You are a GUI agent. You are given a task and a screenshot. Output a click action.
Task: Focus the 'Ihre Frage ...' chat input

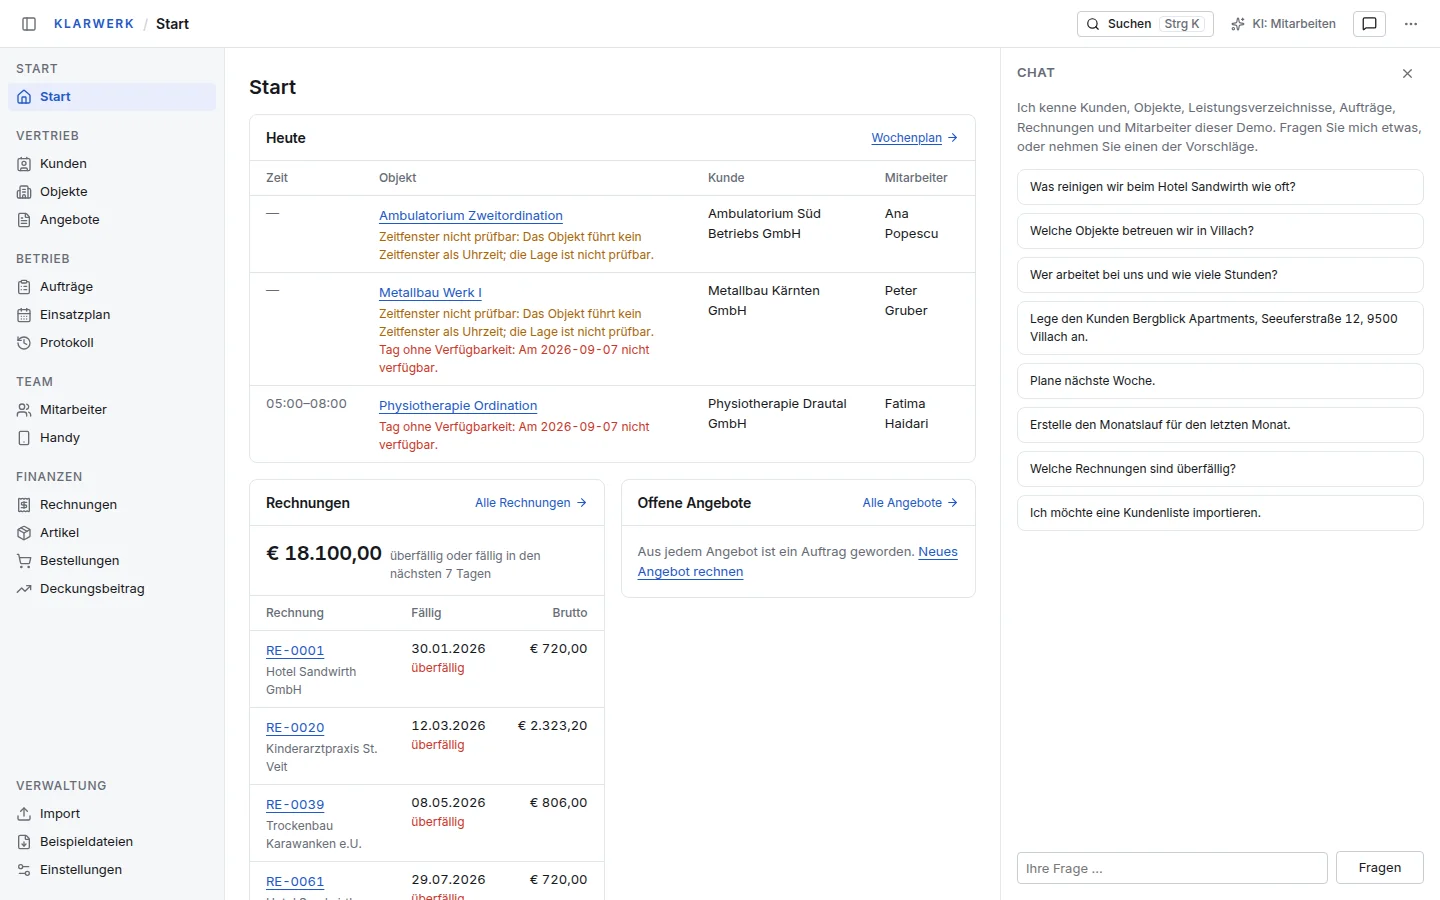coord(1172,868)
